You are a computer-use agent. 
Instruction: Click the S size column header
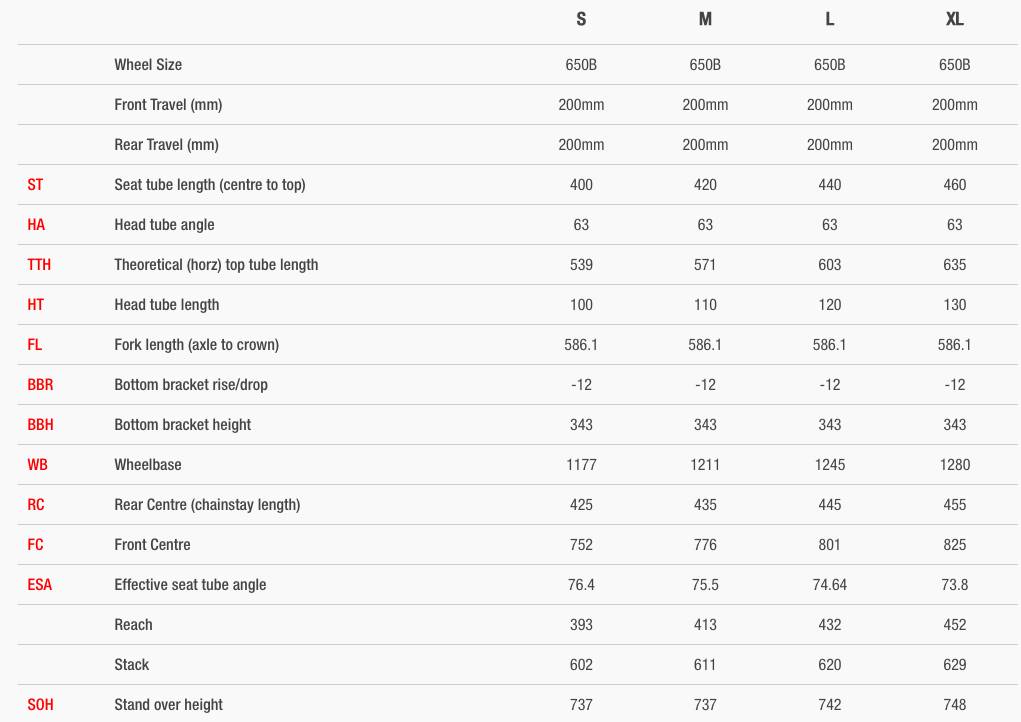click(x=581, y=20)
